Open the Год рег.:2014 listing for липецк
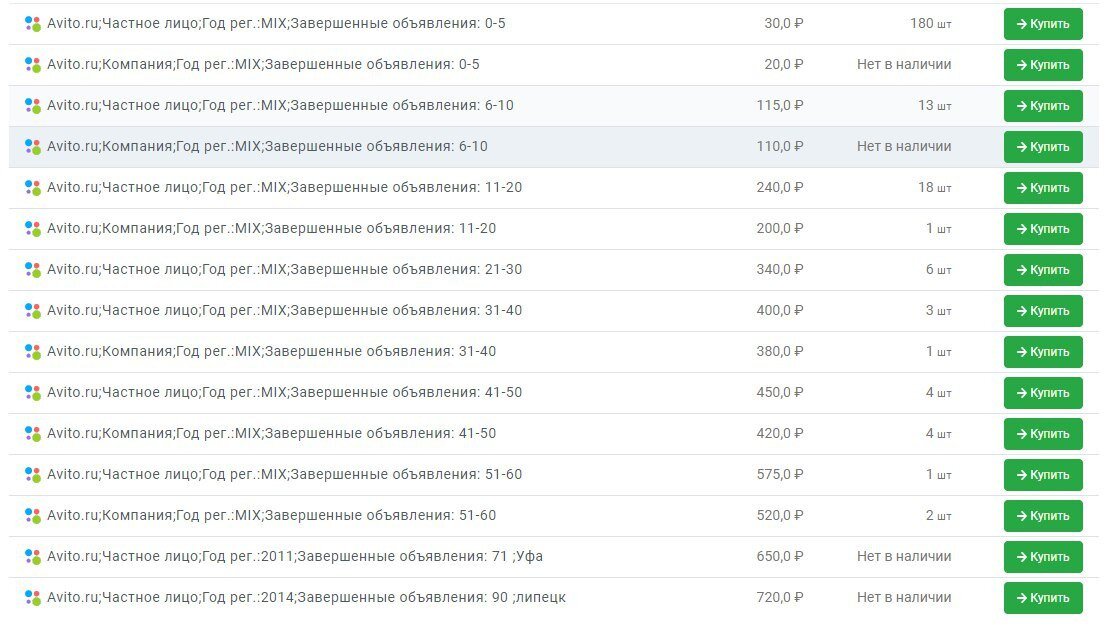 (x=307, y=597)
